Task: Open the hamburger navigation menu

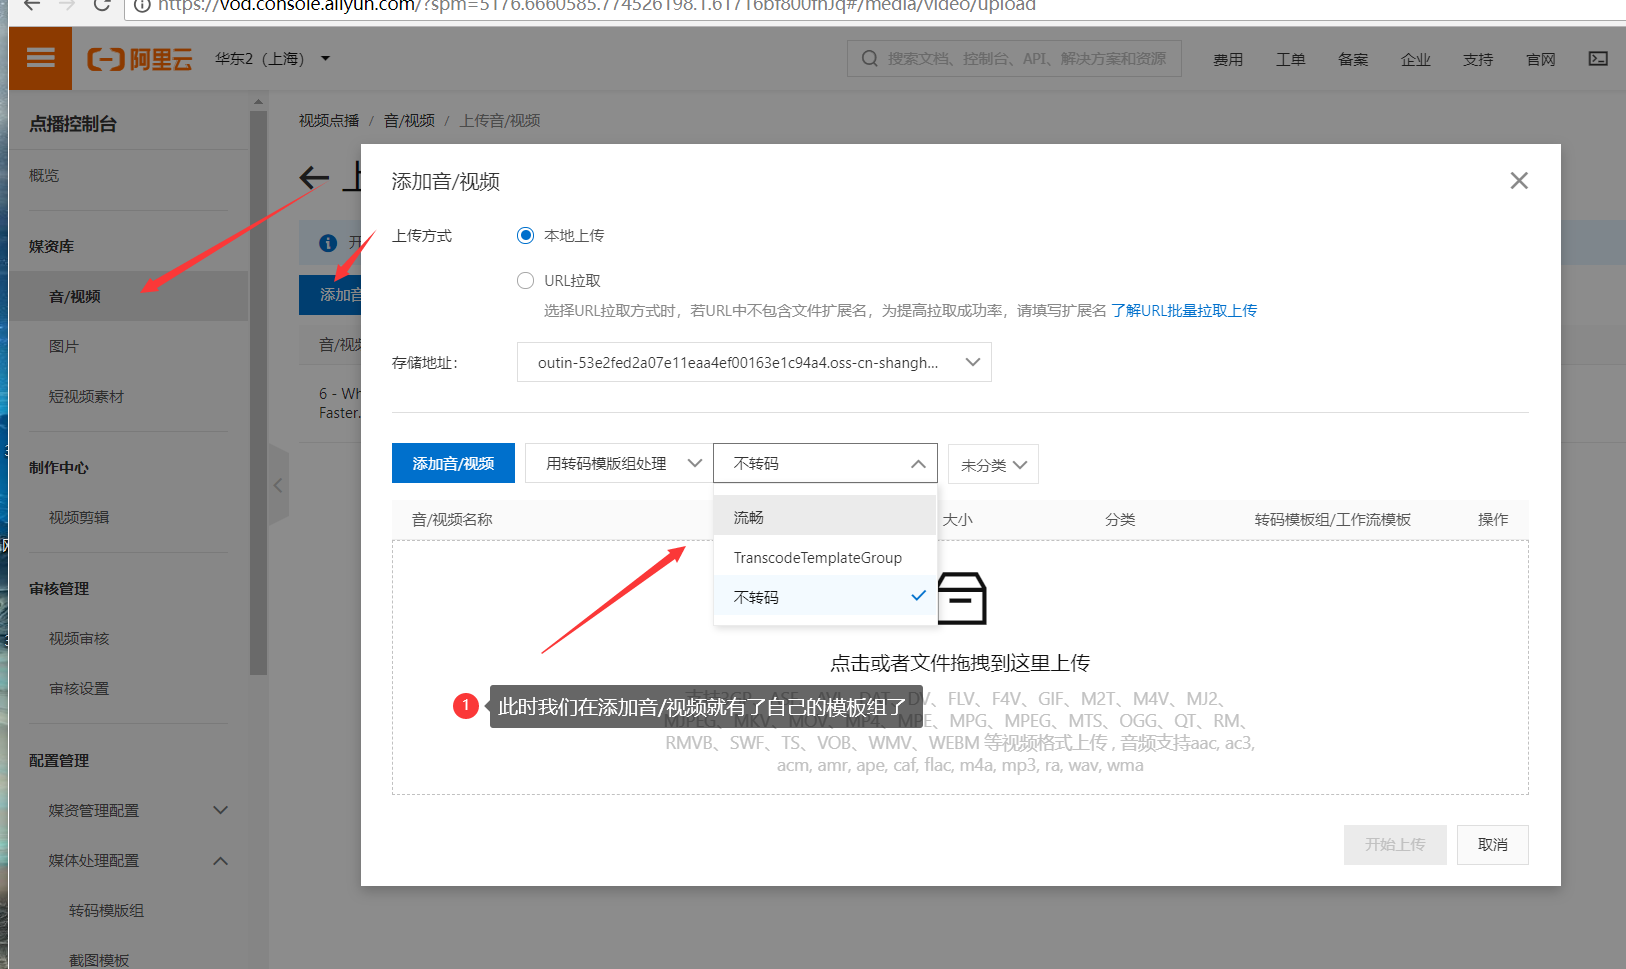Action: (x=40, y=58)
